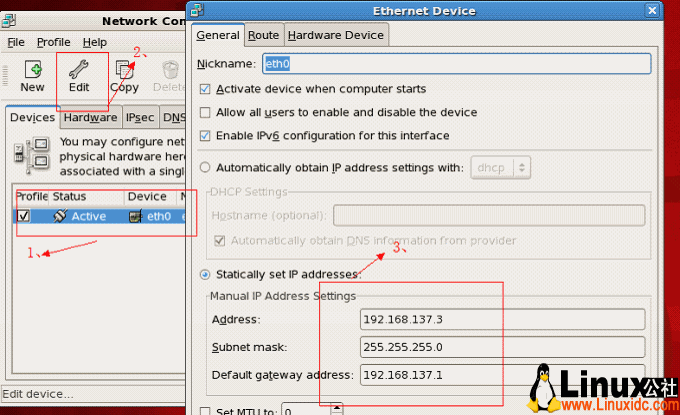Switch to the Route tab

[264, 35]
